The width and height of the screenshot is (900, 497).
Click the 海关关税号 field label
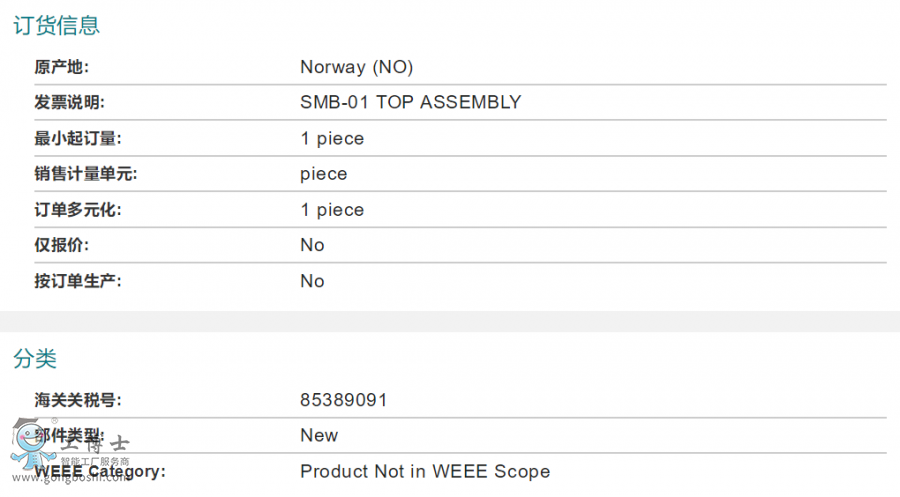[77, 400]
